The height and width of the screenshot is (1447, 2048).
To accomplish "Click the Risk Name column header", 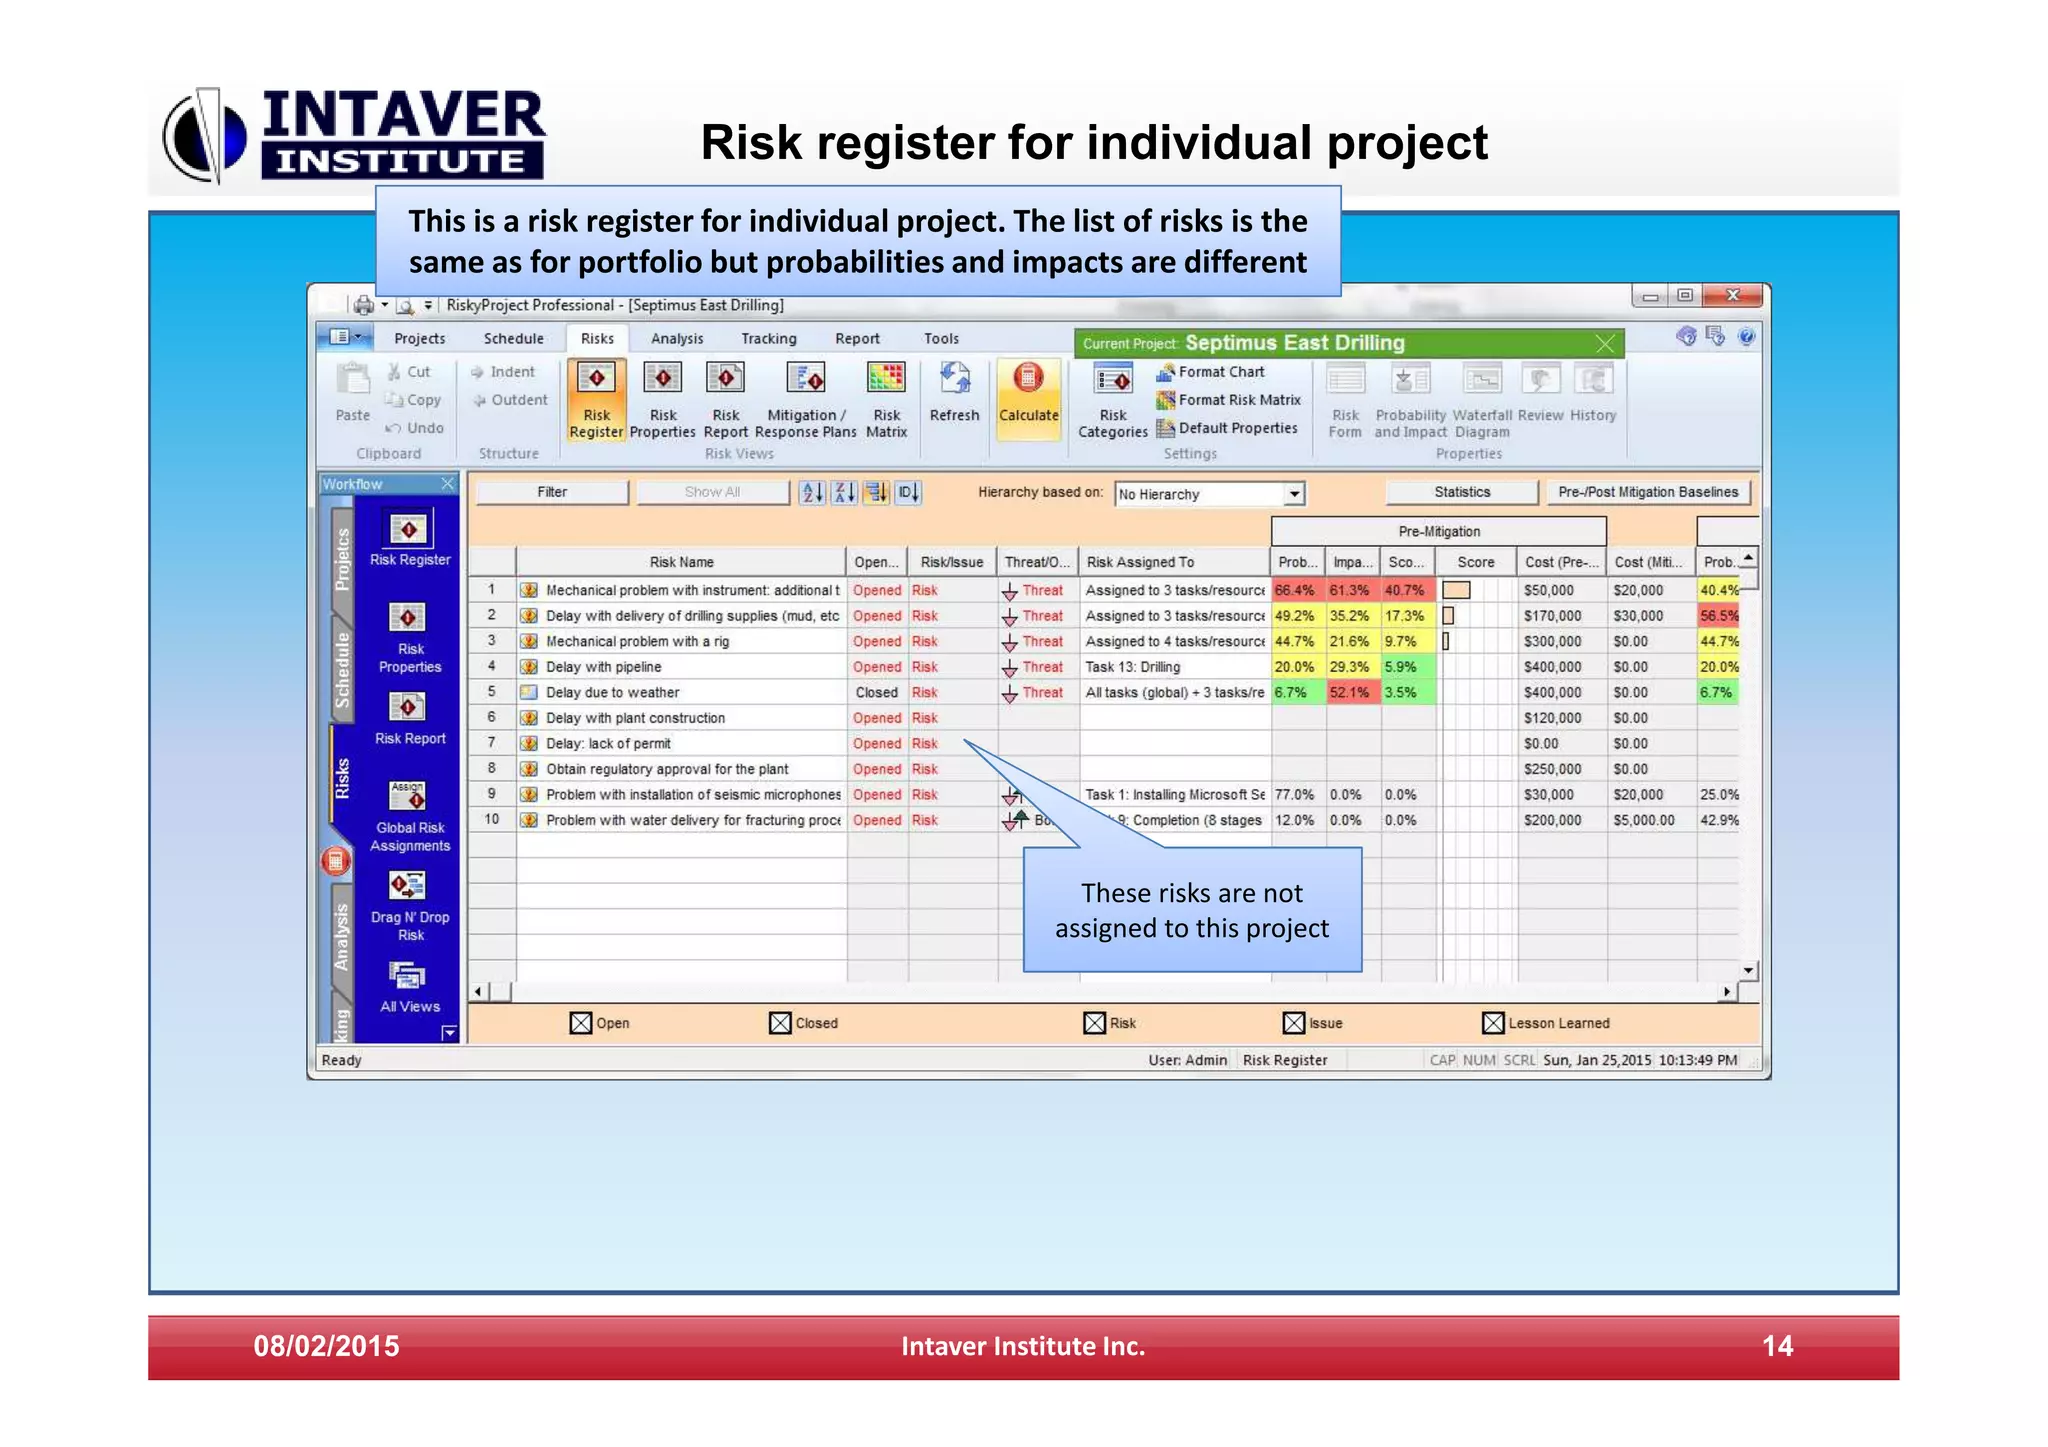I will pos(681,562).
